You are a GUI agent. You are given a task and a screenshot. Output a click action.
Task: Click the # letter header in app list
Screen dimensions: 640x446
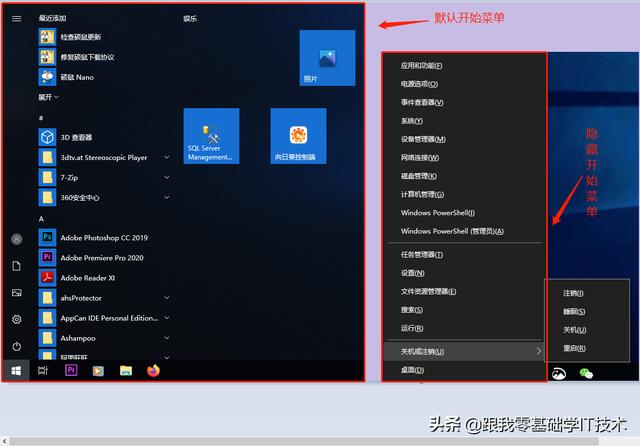coord(41,118)
